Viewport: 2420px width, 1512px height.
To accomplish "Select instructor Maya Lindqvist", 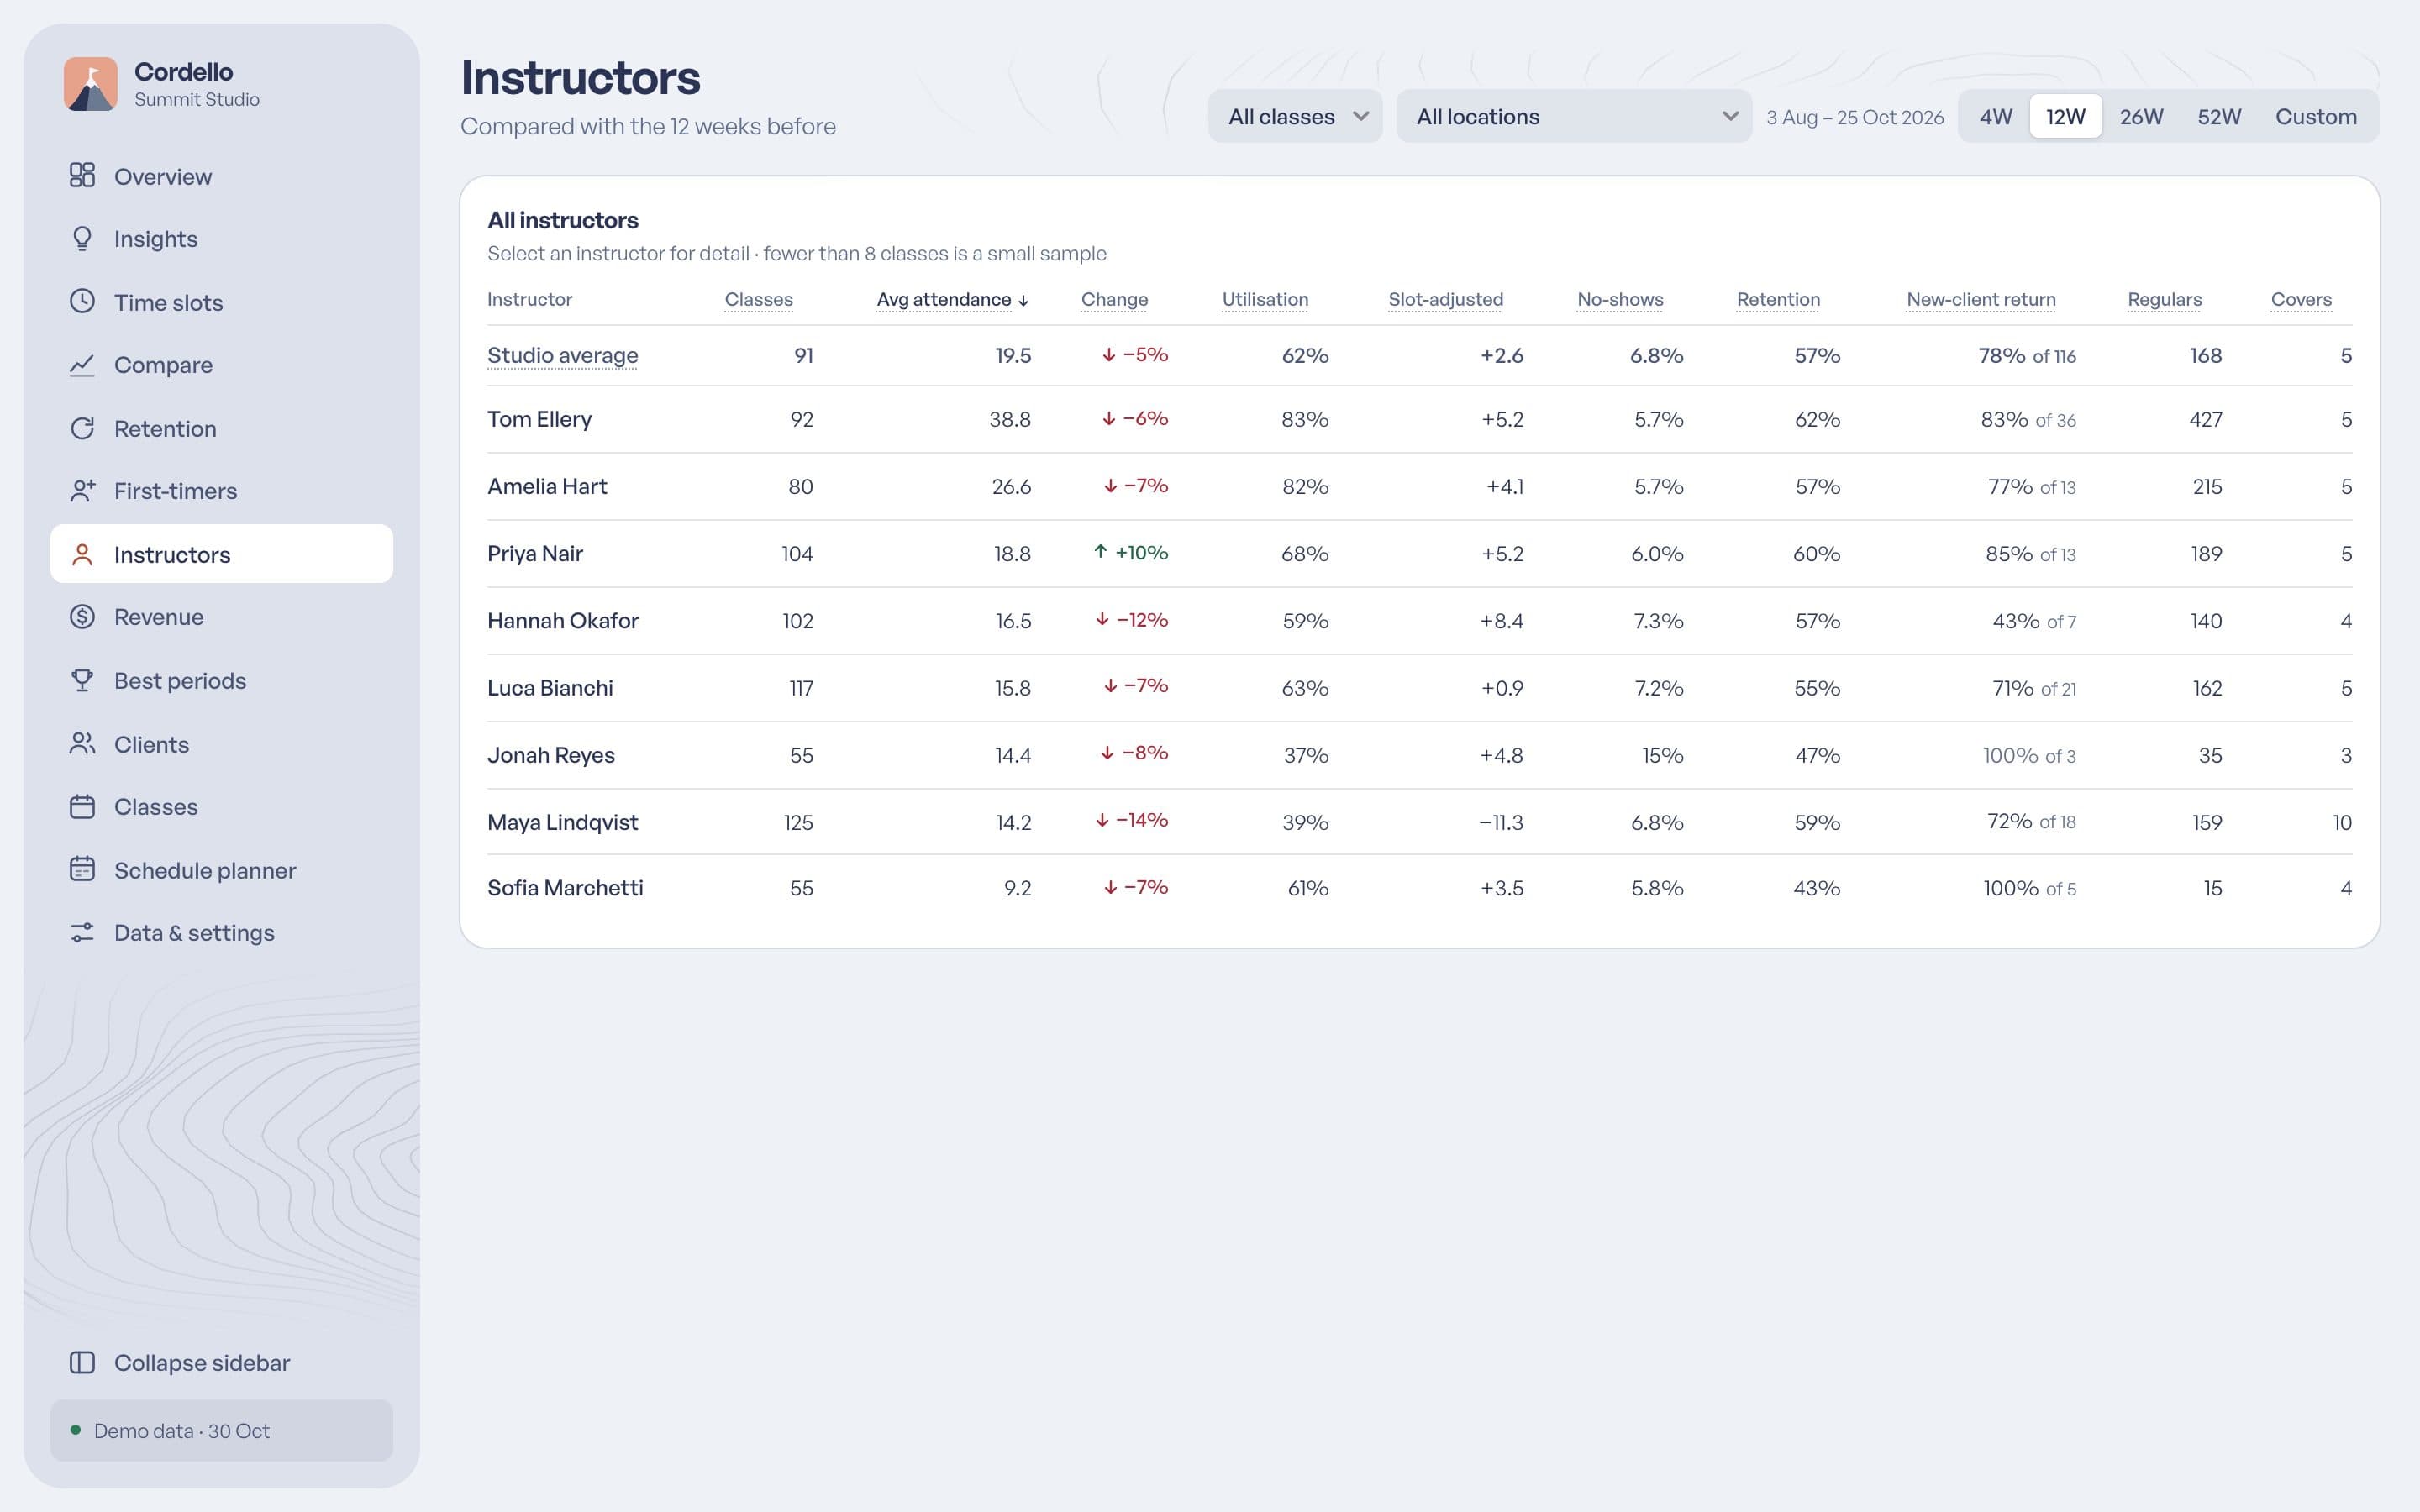I will coord(563,822).
